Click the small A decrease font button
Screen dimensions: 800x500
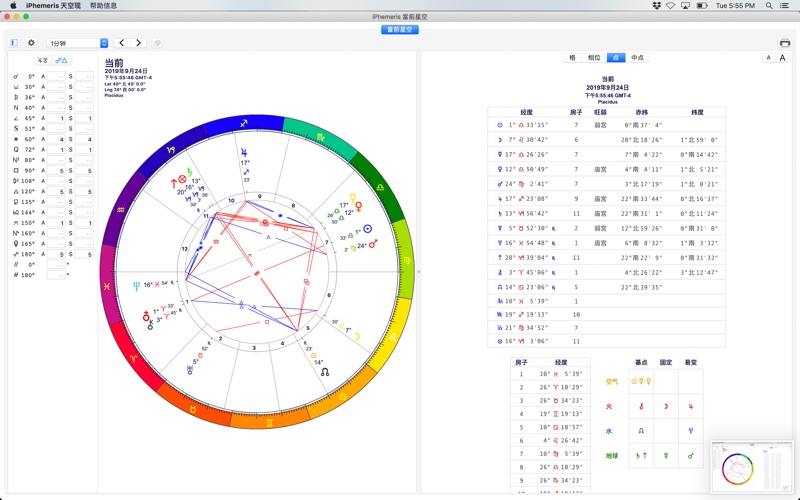[x=769, y=58]
